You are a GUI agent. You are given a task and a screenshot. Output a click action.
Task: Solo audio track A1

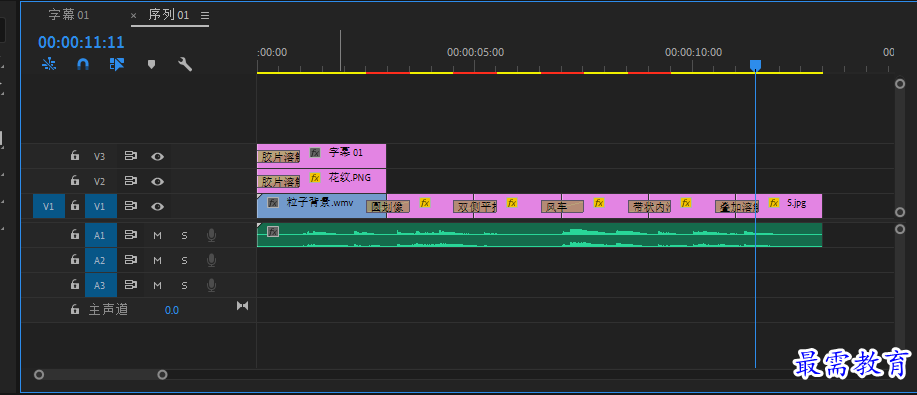184,235
